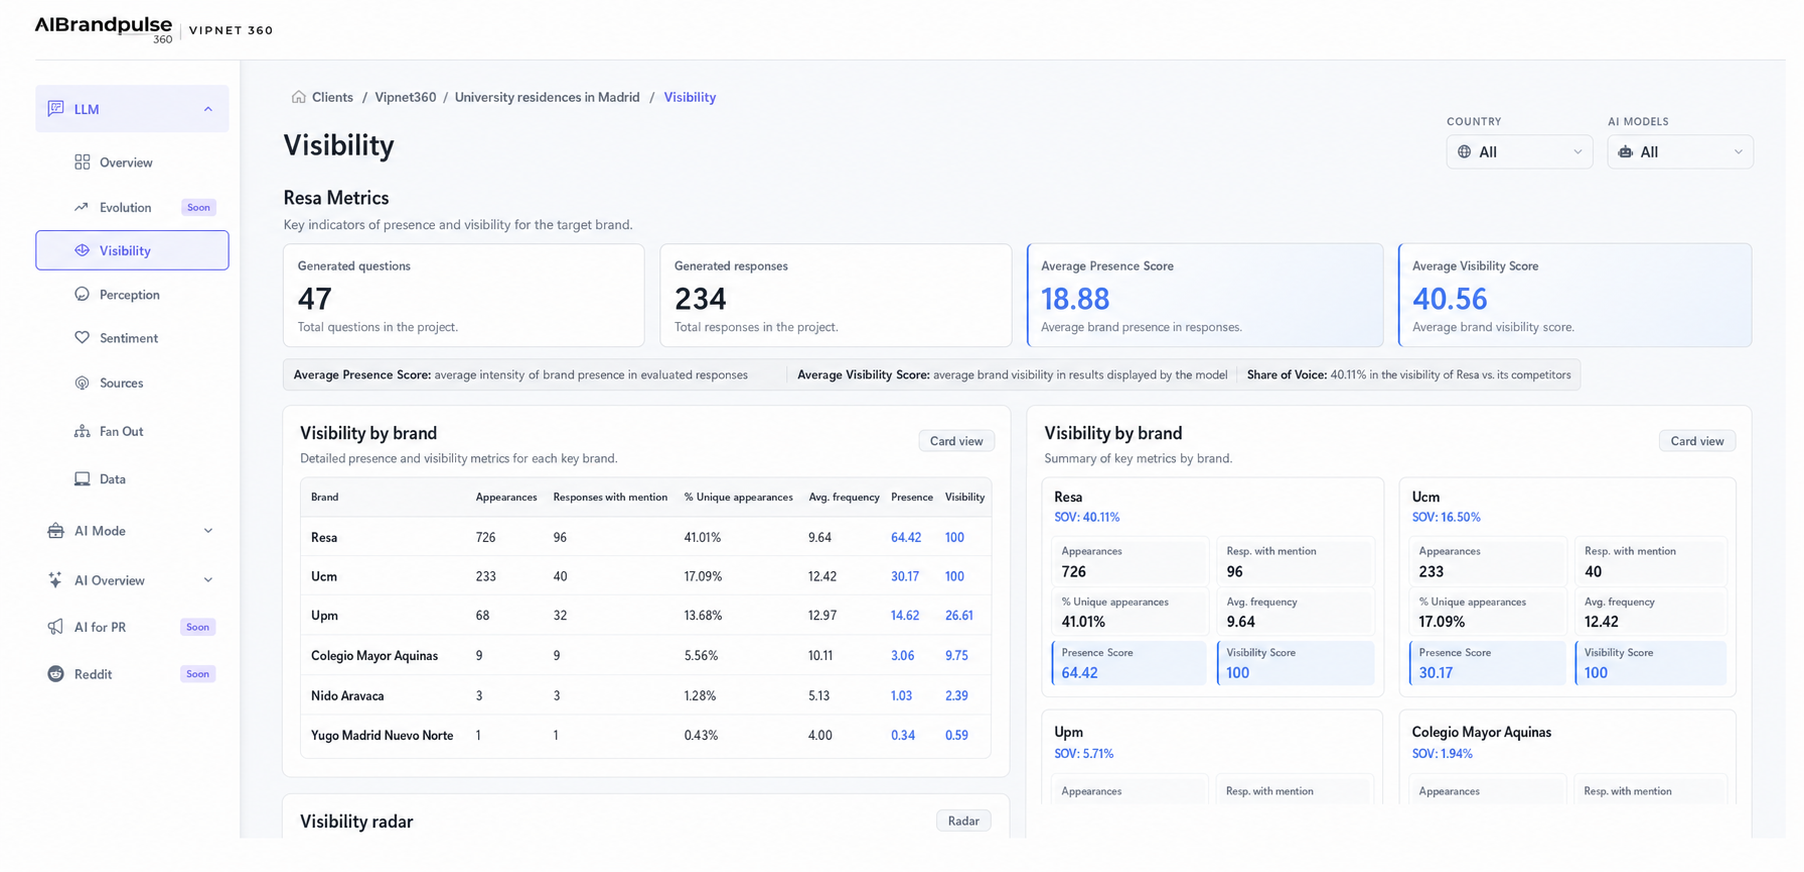Click the Evolution trend-line icon
Image resolution: width=1804 pixels, height=872 pixels.
[82, 207]
